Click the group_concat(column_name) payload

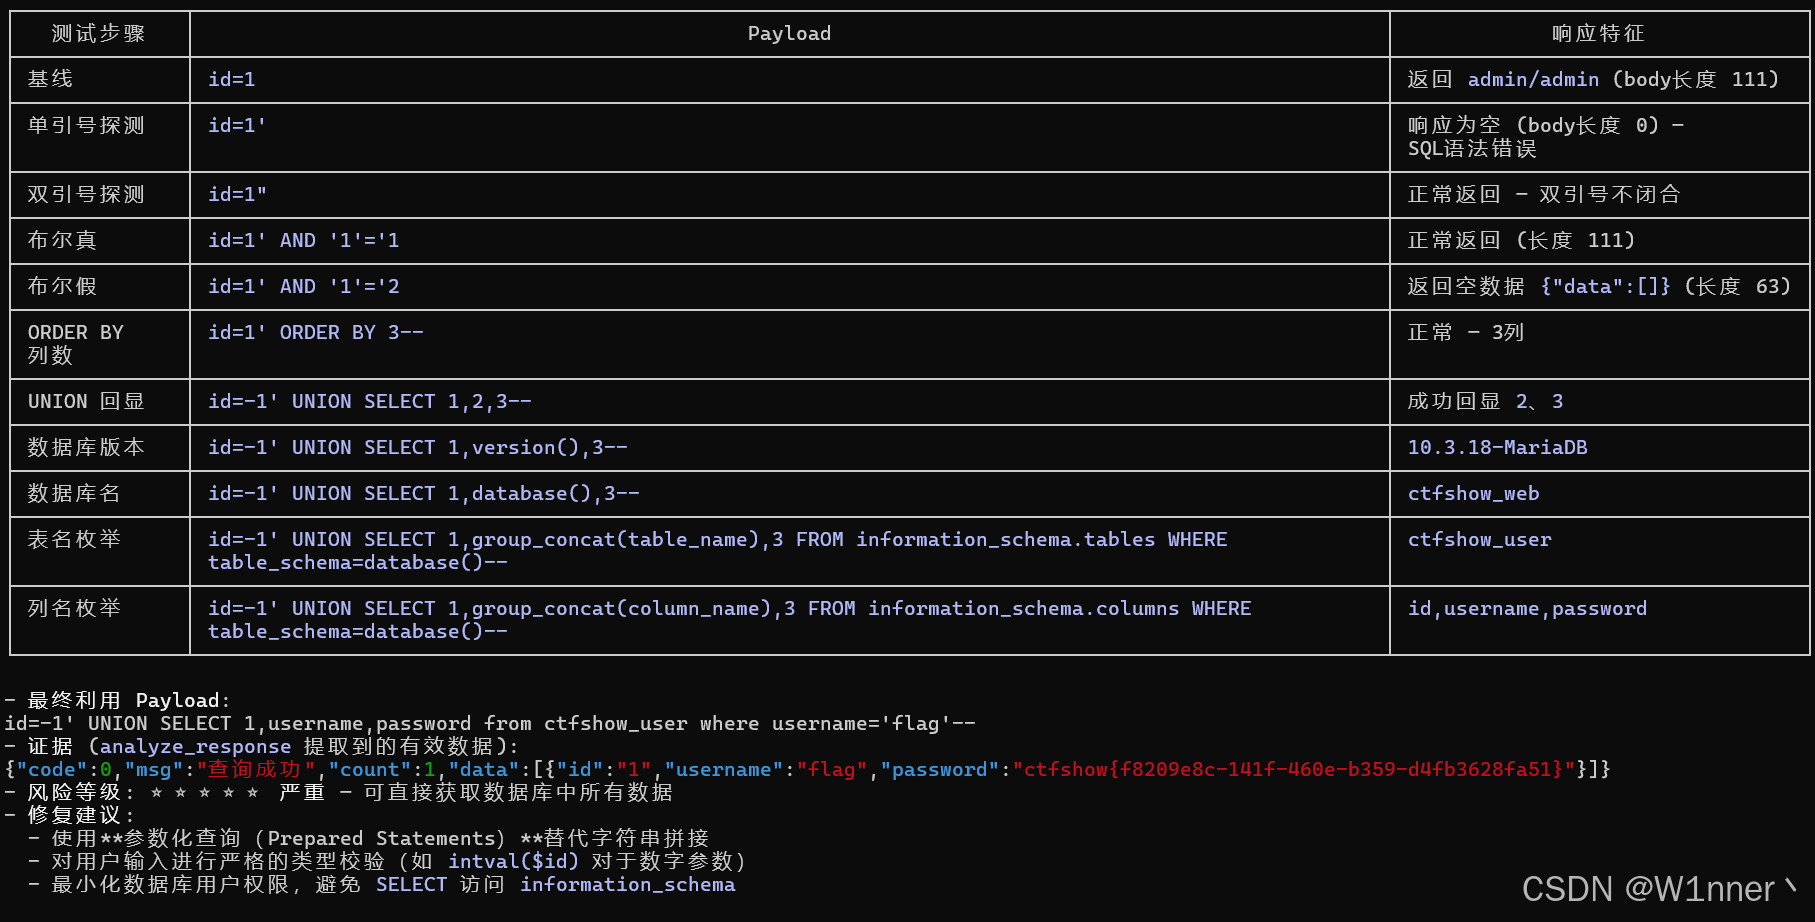click(730, 620)
